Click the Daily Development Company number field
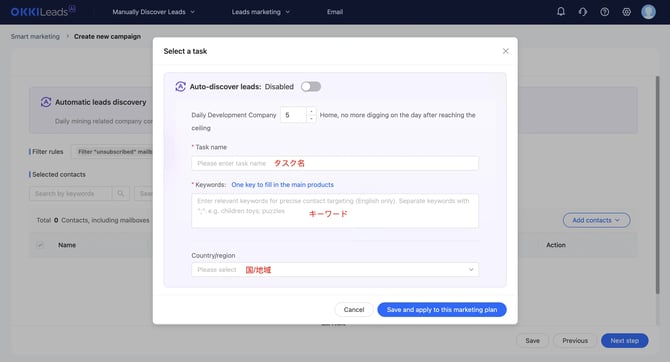Viewport: 670px width, 362px height. 293,115
